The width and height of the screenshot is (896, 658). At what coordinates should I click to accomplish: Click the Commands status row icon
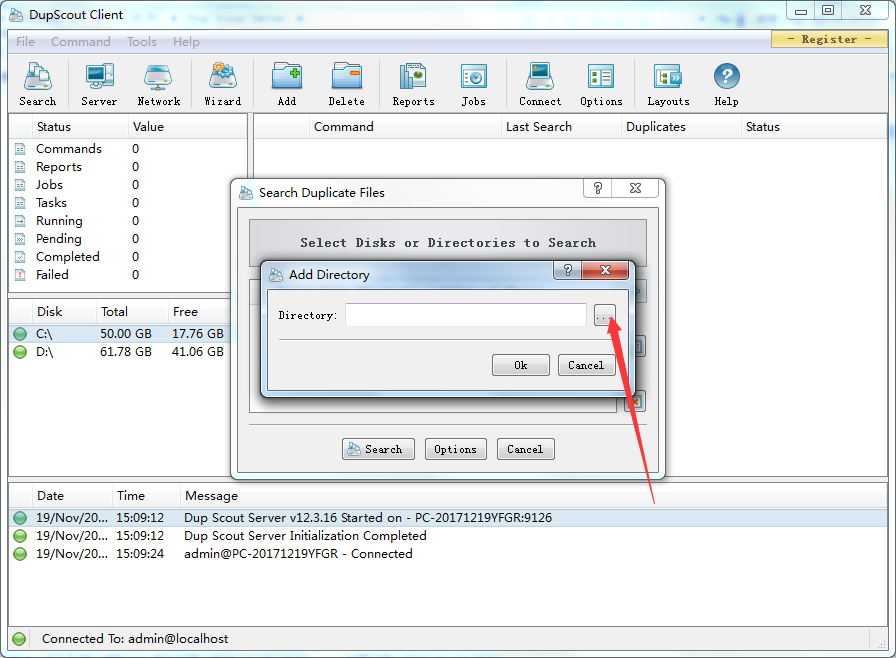pos(20,149)
